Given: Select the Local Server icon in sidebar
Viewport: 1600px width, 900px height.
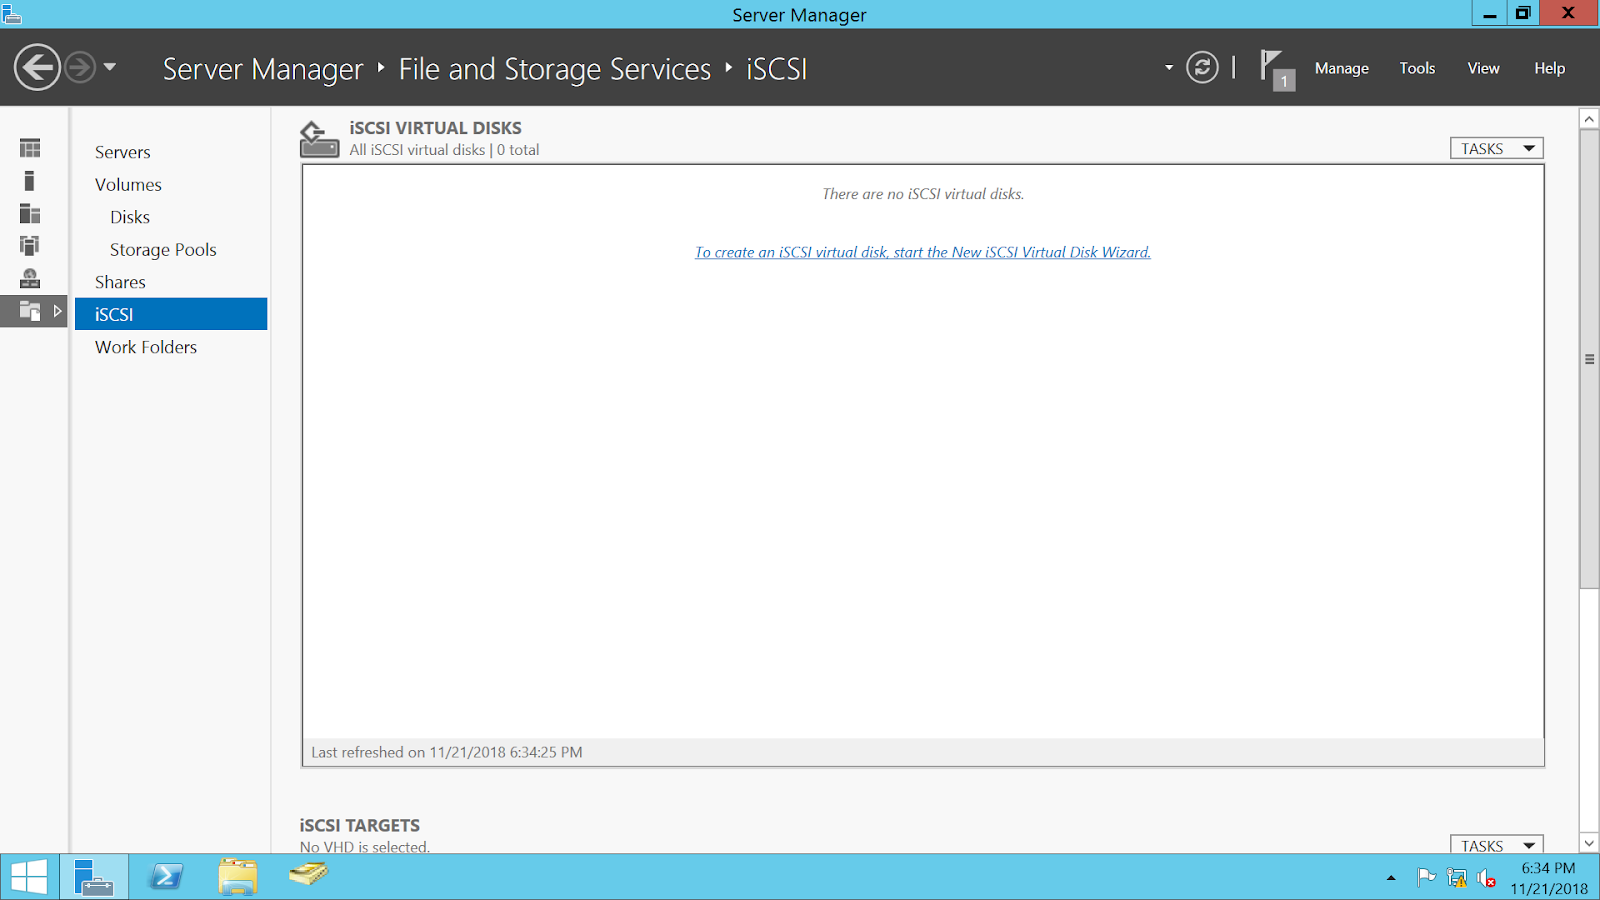Looking at the screenshot, I should point(29,181).
